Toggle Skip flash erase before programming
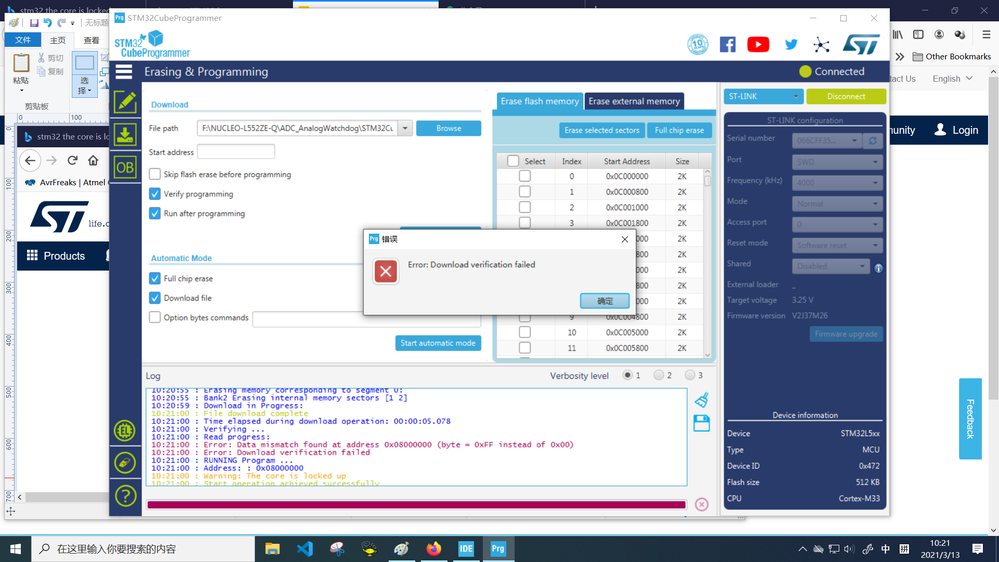This screenshot has height=562, width=999. pos(155,174)
